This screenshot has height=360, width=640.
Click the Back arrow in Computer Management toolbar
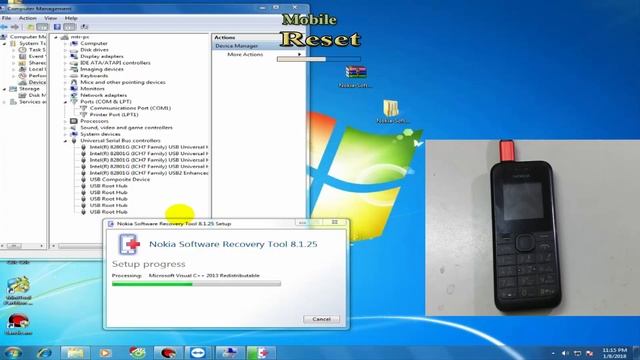coord(4,27)
